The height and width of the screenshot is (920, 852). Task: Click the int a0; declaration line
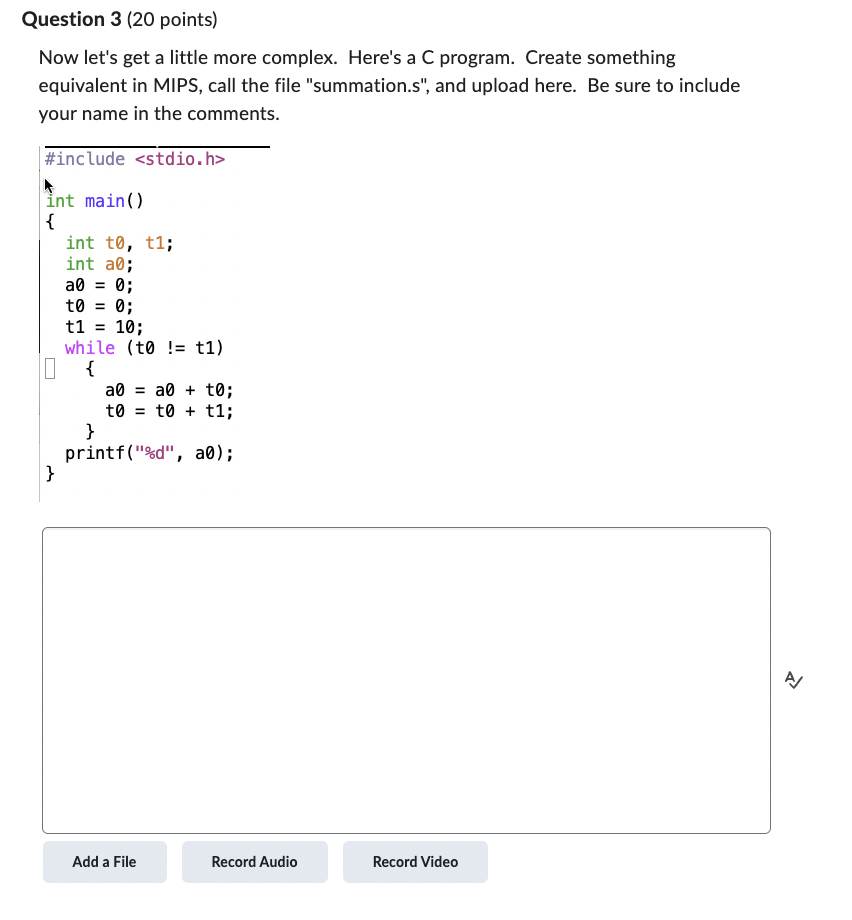[98, 263]
